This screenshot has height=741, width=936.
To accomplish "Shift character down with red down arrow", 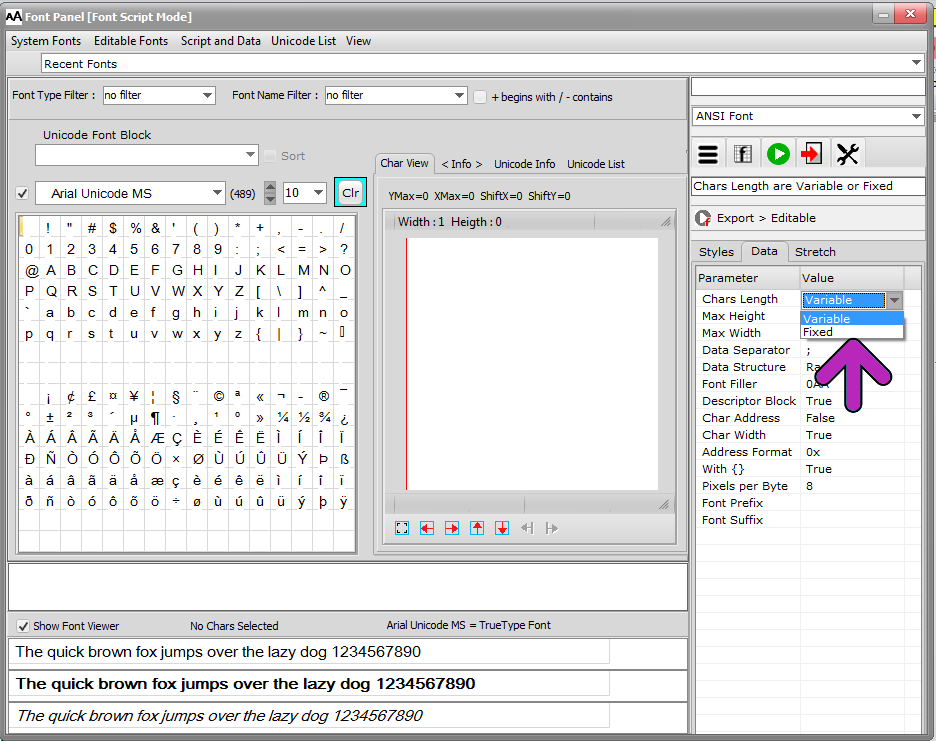I will pos(502,528).
